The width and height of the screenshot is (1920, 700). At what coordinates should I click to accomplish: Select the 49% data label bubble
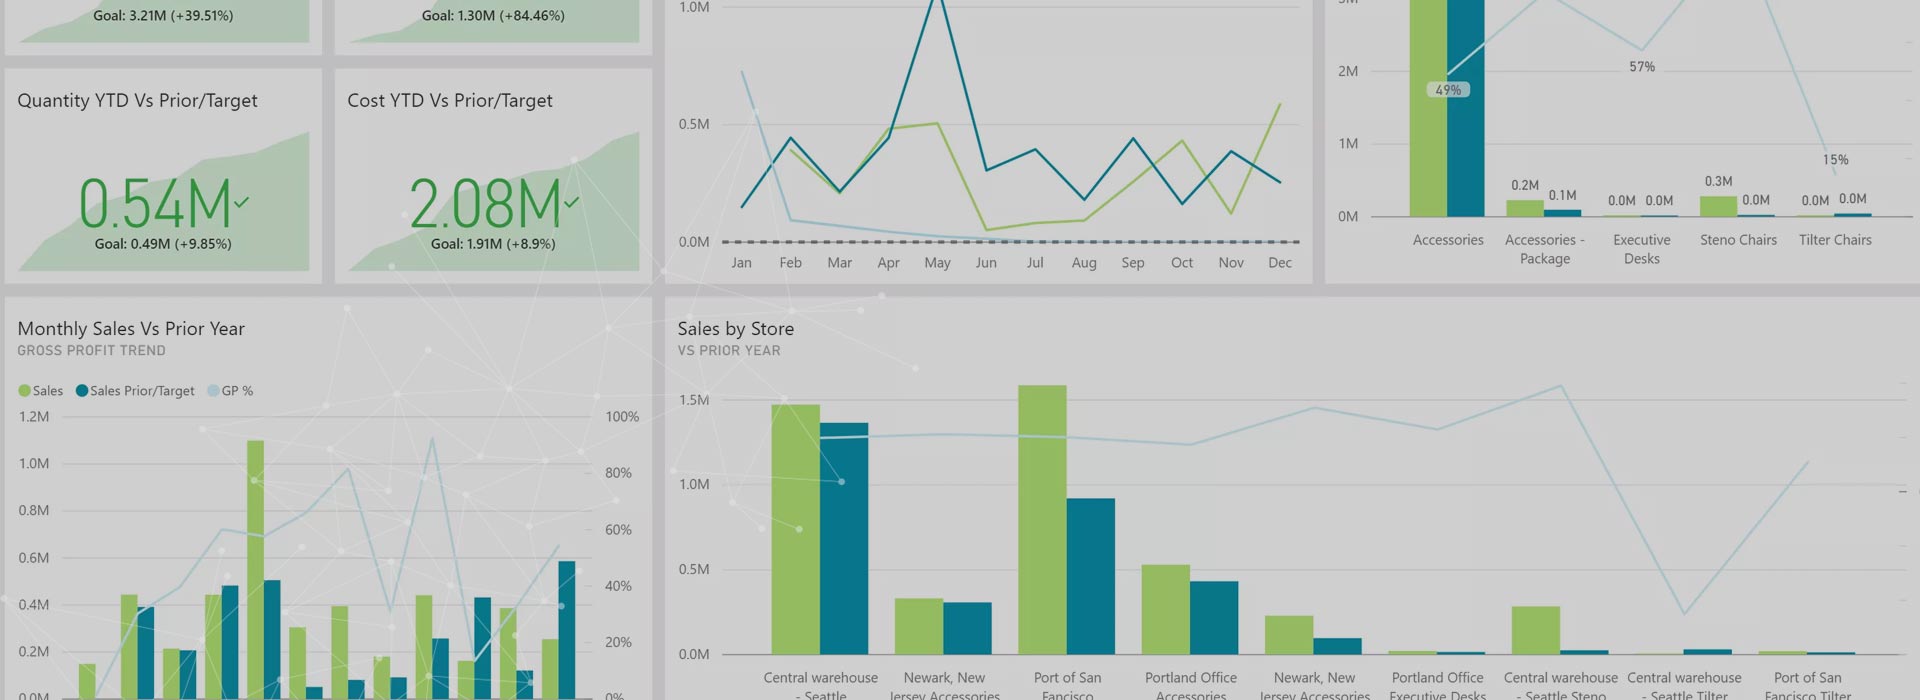tap(1447, 90)
